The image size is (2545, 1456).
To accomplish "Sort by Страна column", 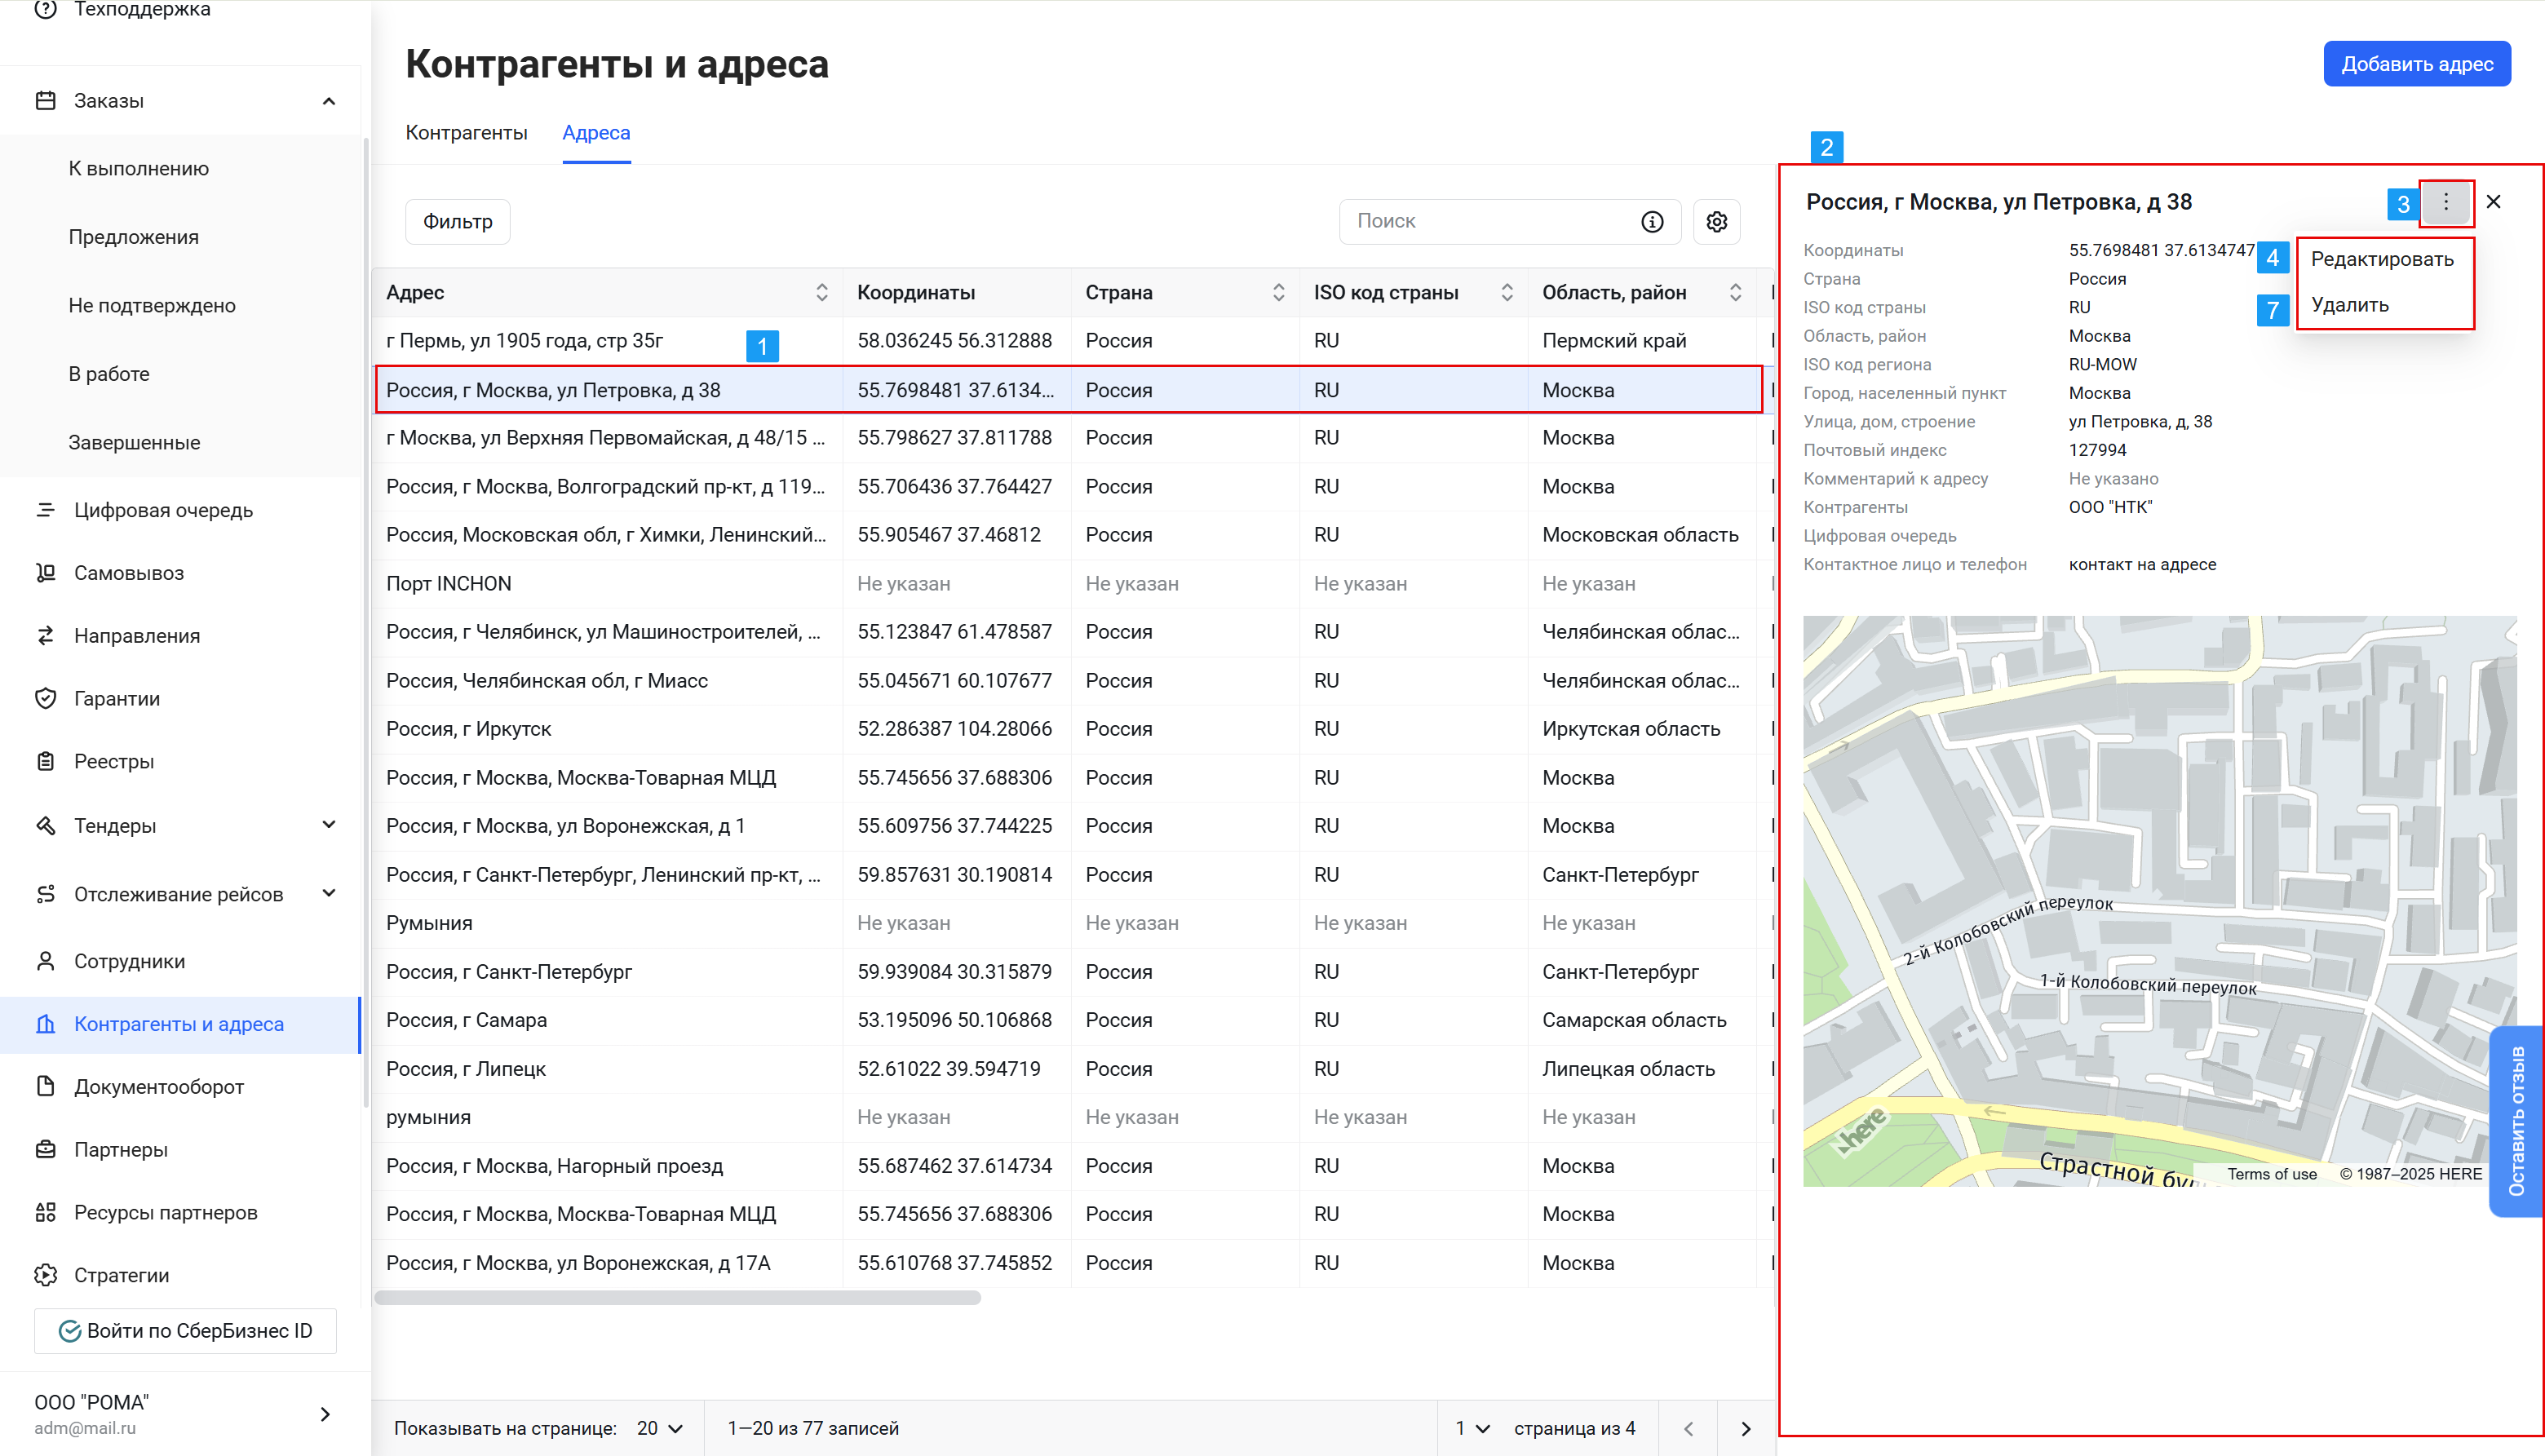I will (x=1277, y=292).
